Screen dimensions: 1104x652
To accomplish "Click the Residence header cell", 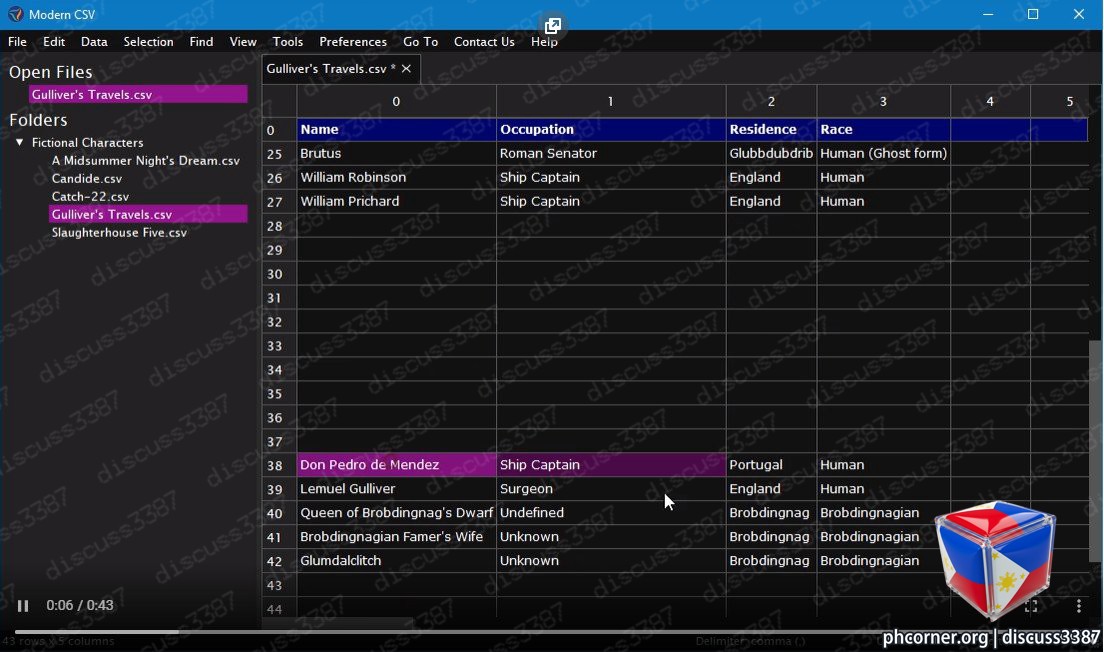I will 772,130.
